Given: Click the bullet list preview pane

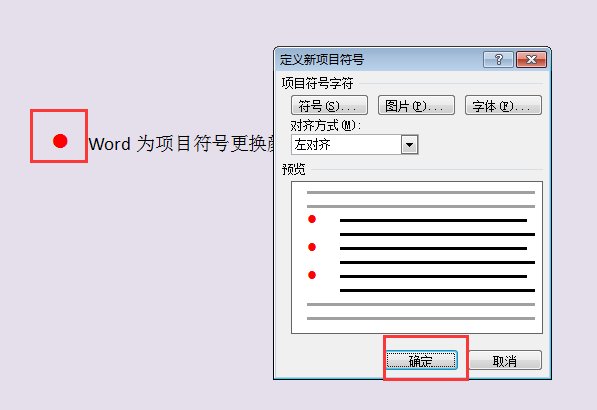Looking at the screenshot, I should coord(417,257).
